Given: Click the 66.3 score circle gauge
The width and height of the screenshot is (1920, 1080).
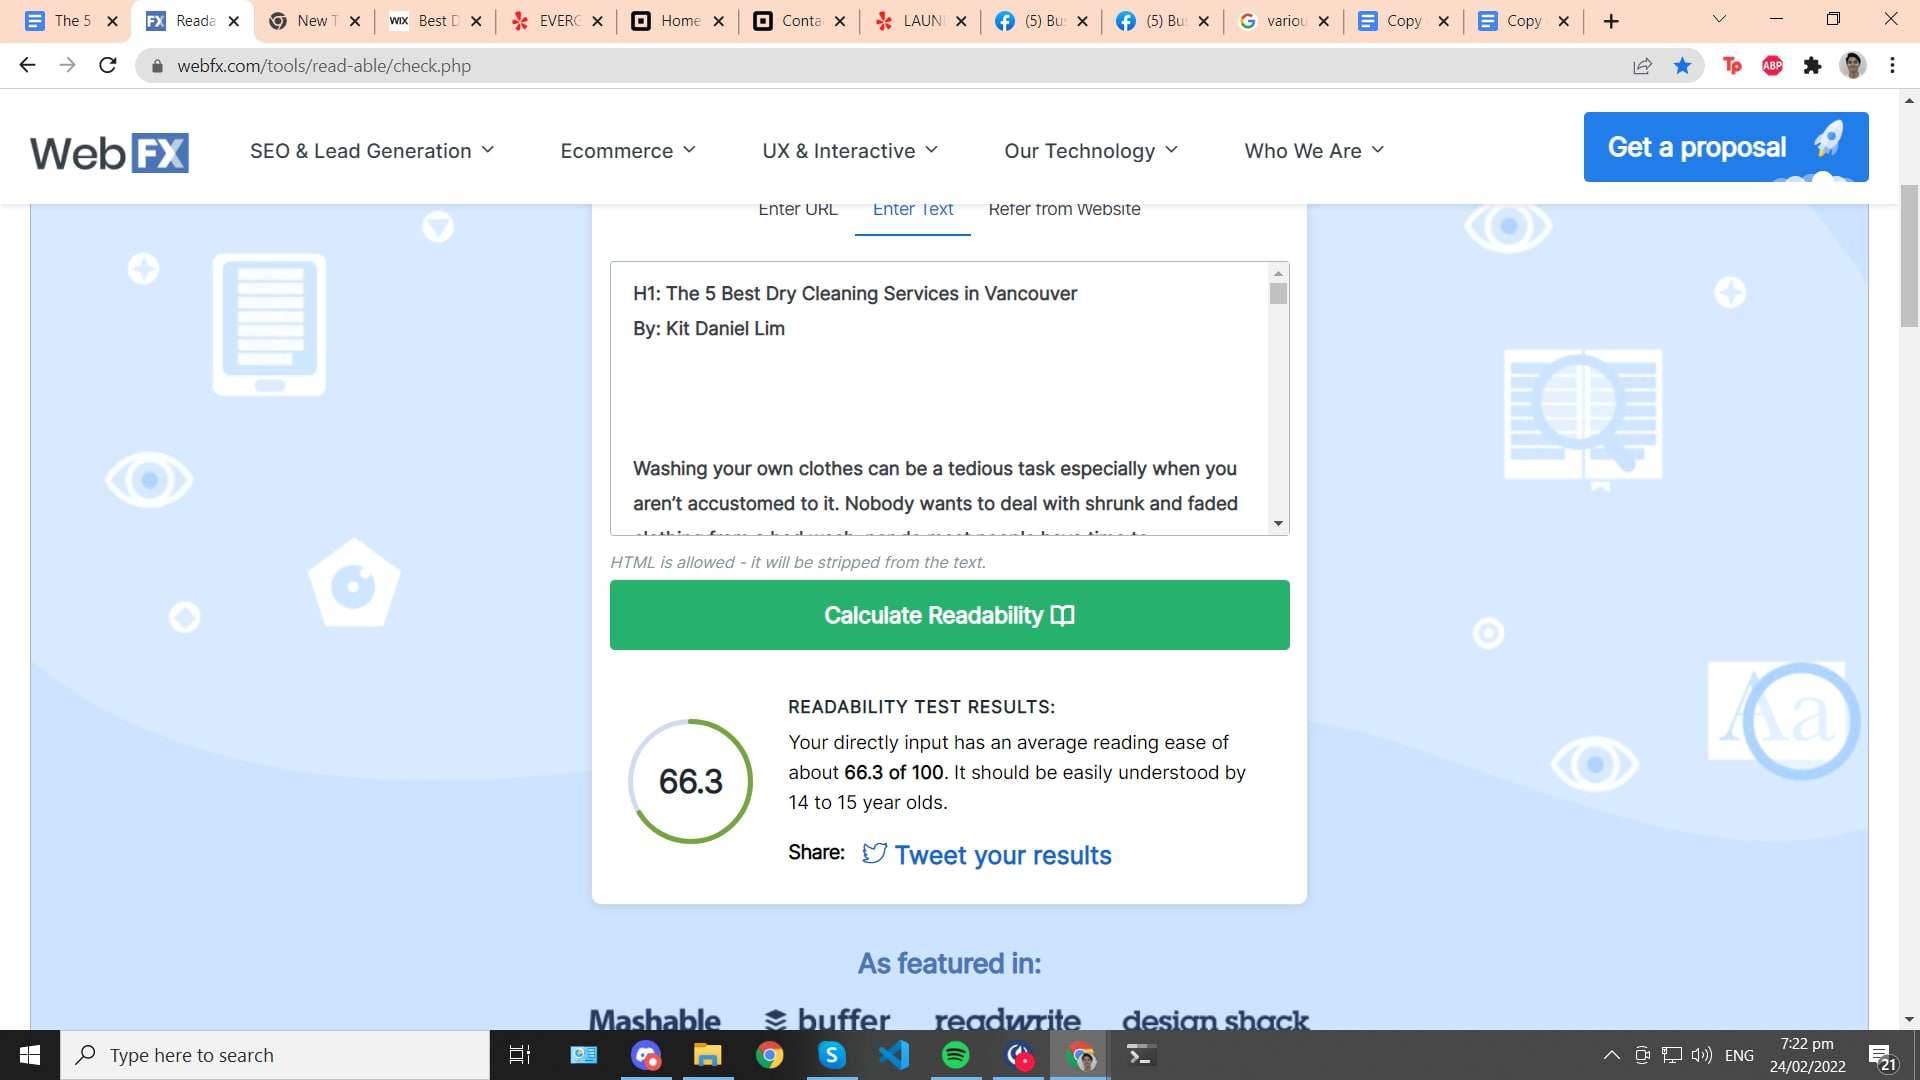Looking at the screenshot, I should click(690, 781).
